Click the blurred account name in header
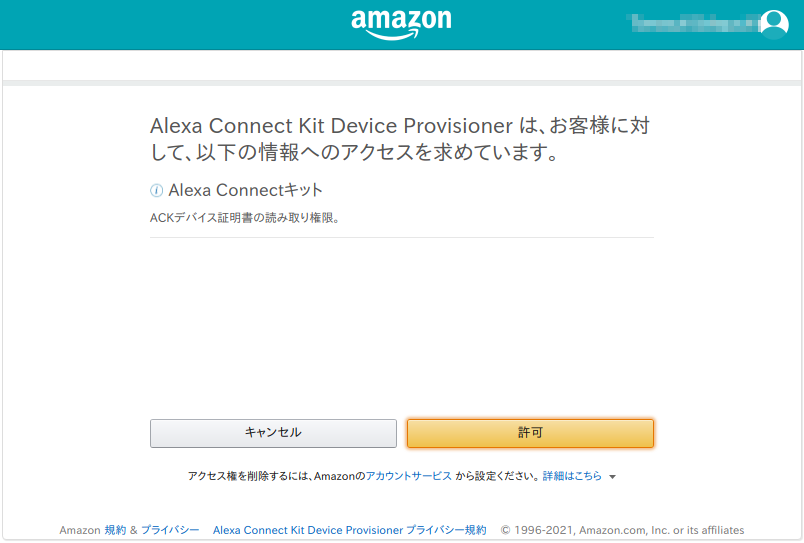 [692, 23]
